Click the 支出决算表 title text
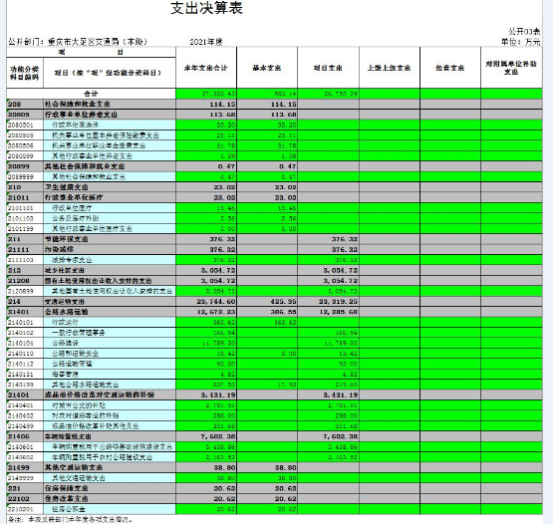The image size is (554, 529). click(207, 8)
